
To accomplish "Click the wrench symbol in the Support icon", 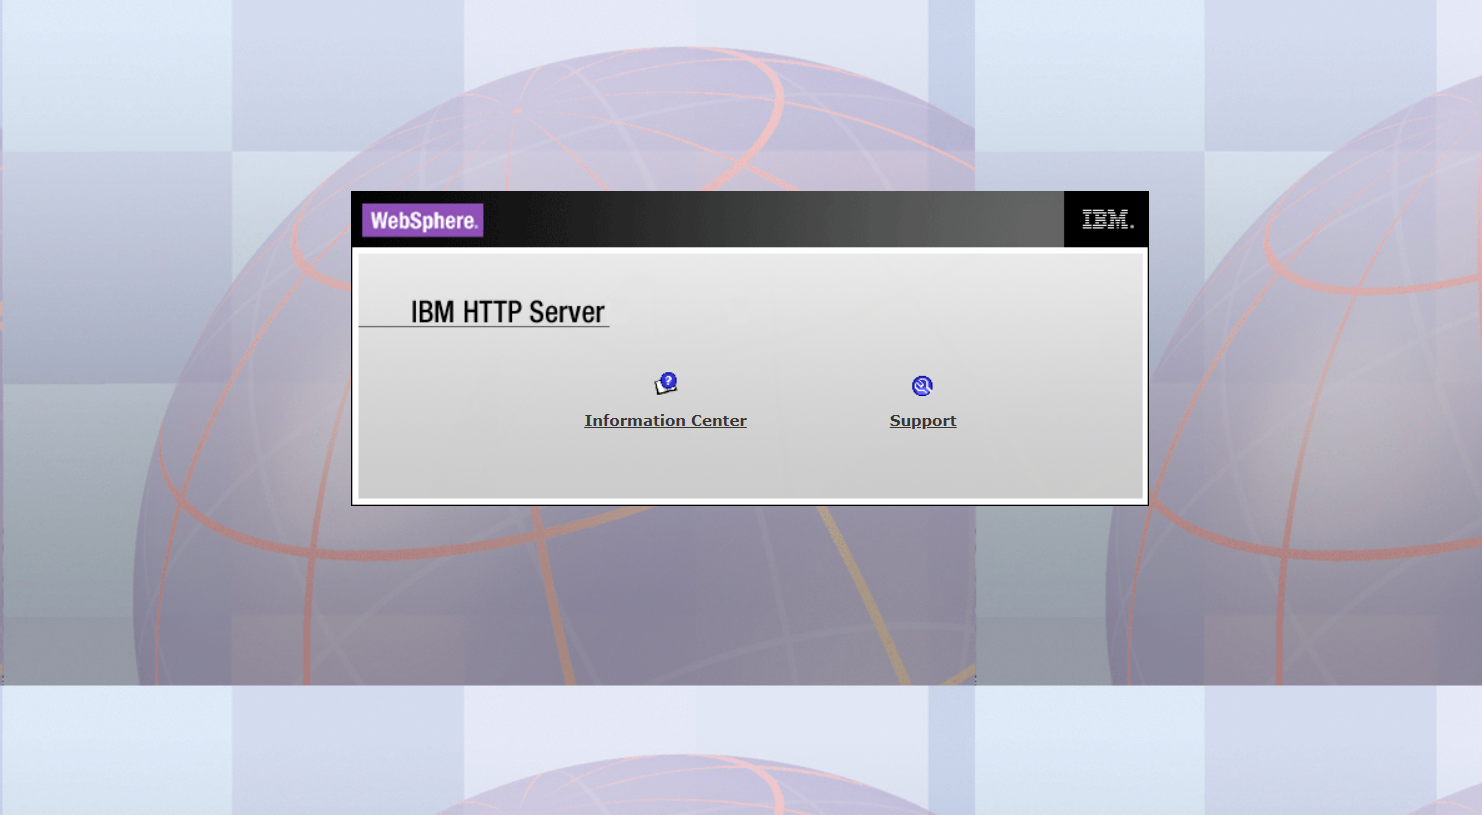I will 921,385.
